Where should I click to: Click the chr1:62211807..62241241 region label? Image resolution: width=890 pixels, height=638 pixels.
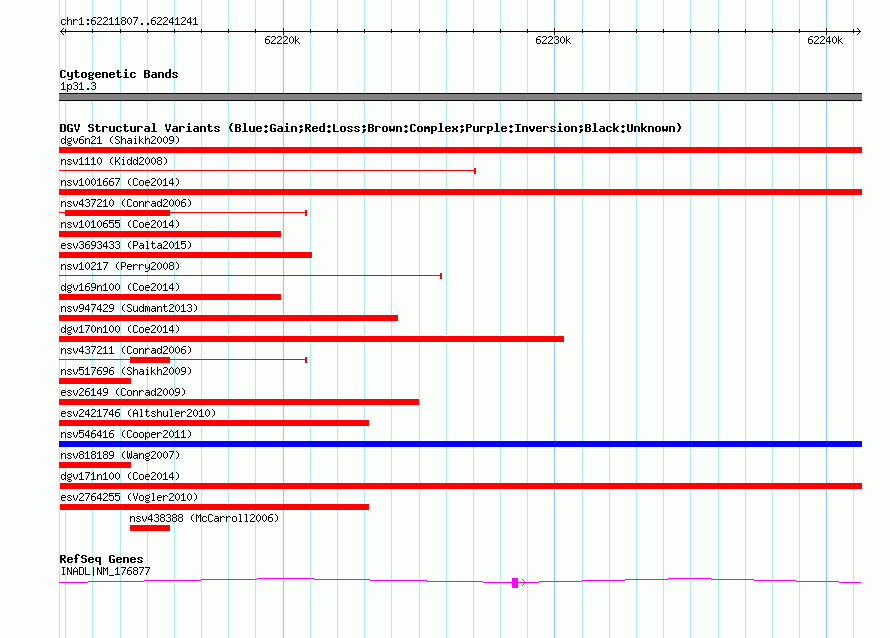[x=129, y=21]
